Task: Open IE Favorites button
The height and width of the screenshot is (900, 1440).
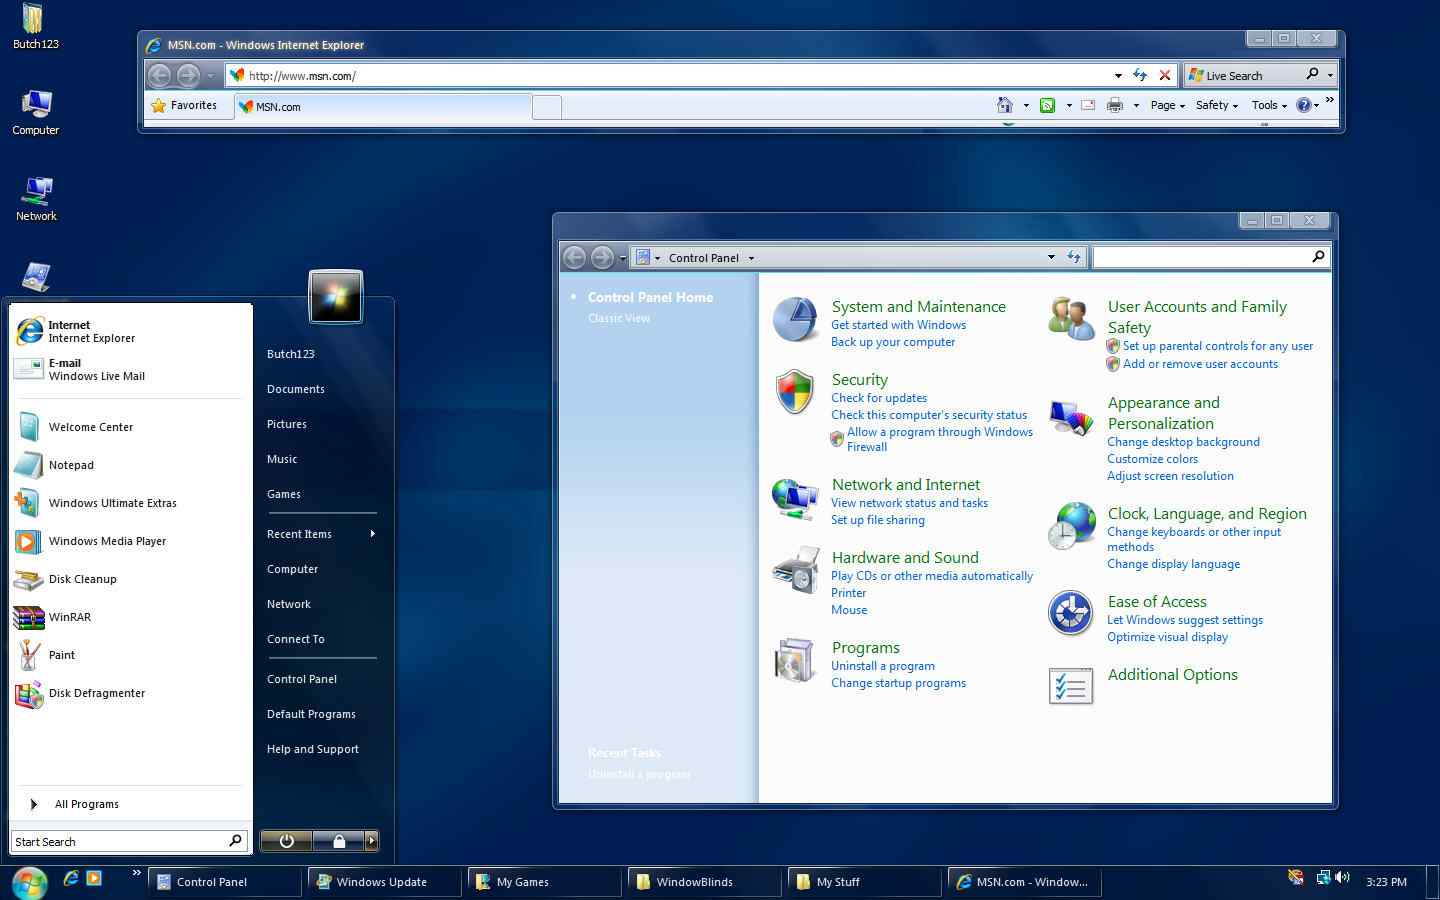Action: point(184,105)
